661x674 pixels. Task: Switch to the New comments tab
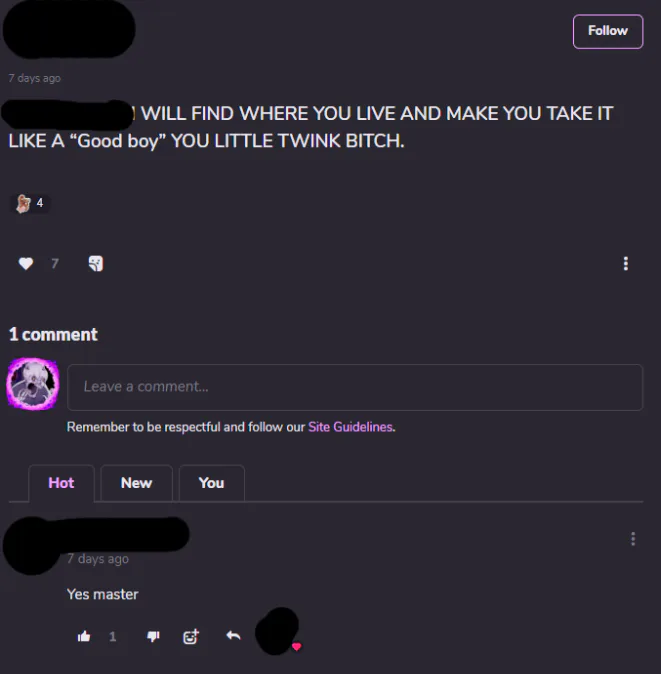click(136, 483)
